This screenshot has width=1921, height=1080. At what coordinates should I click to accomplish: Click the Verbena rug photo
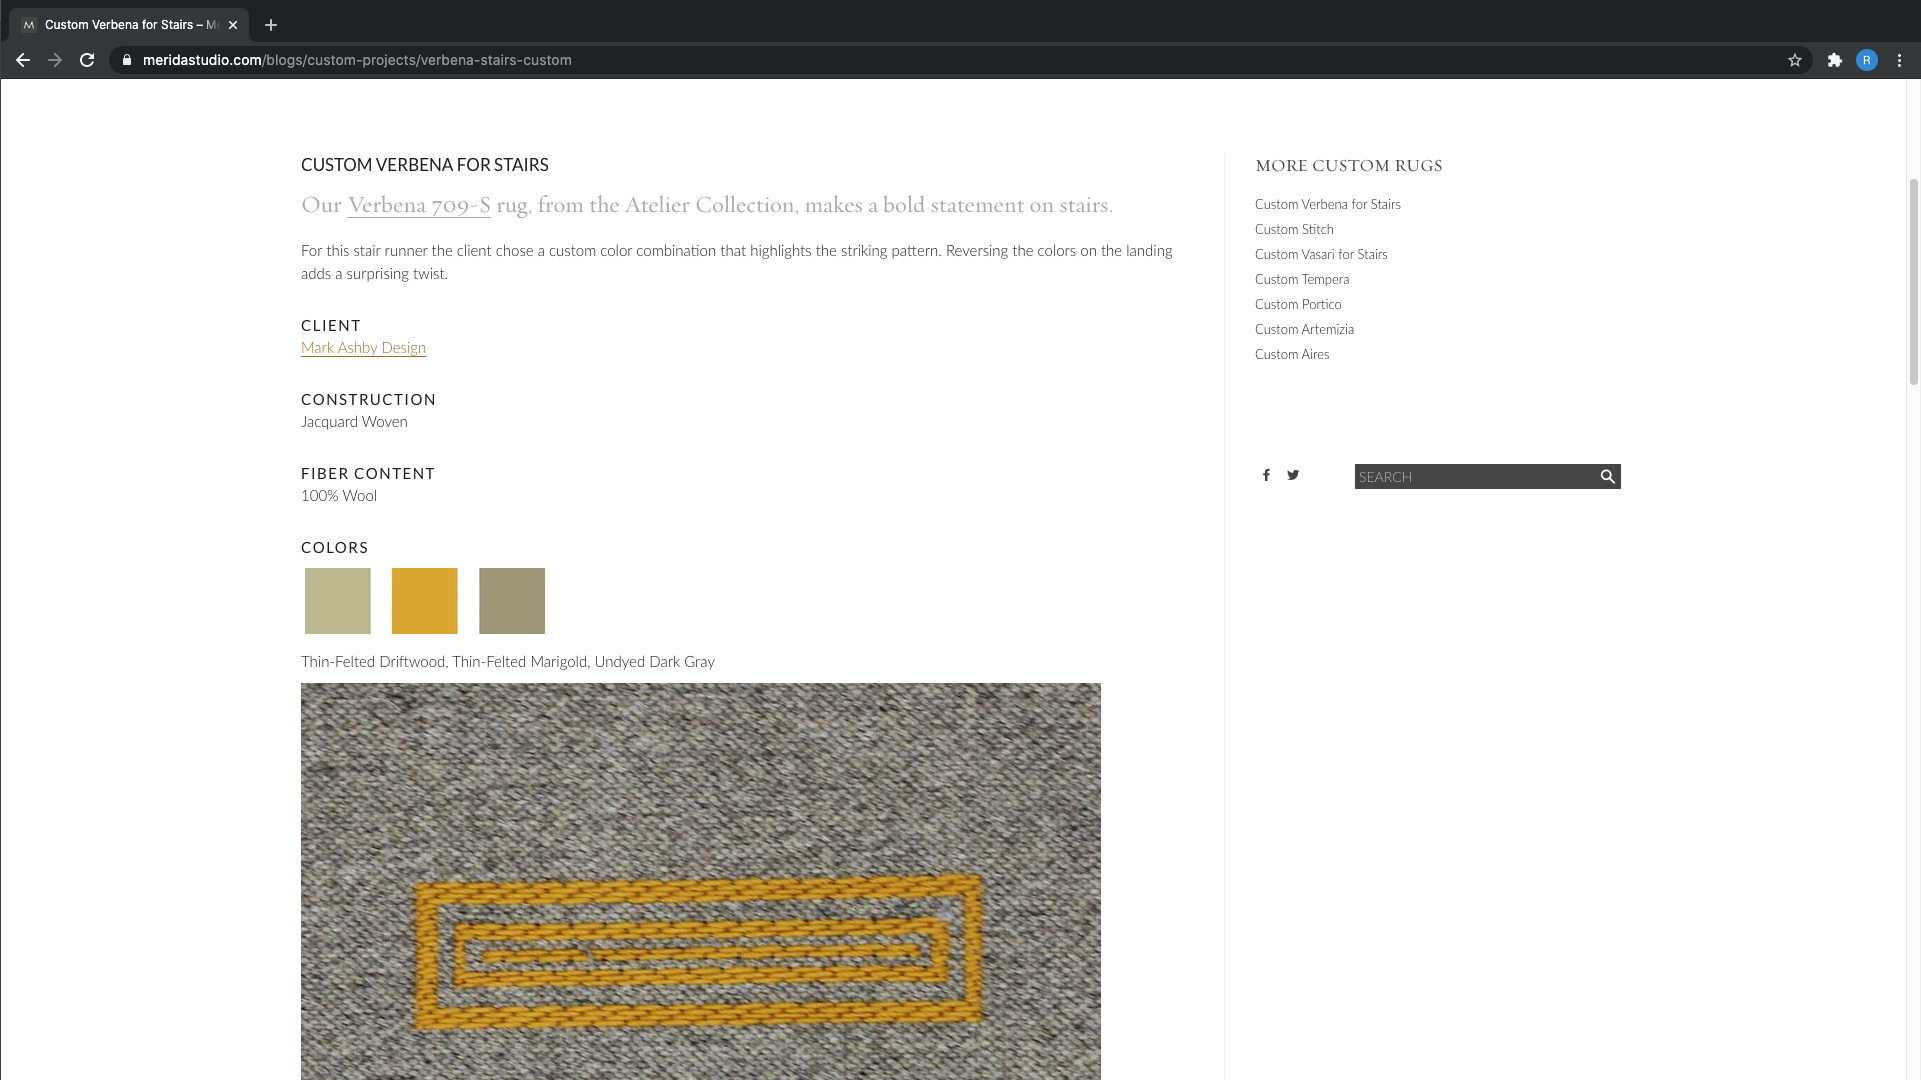pos(700,881)
